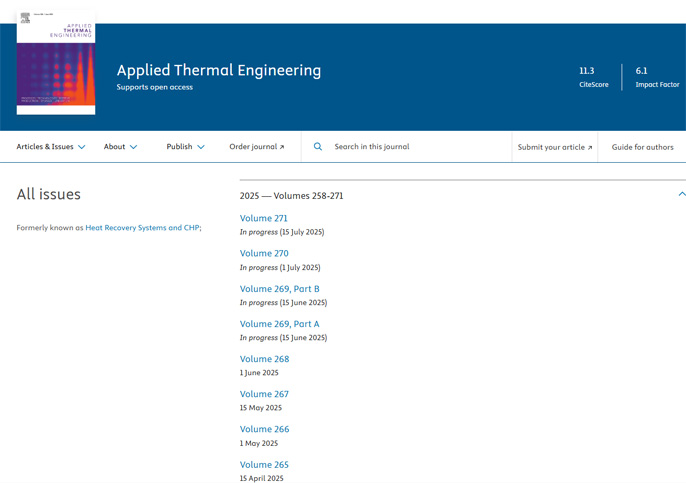Open the Applied Thermal Engineering cover thumbnail
This screenshot has height=483, width=686.
pos(56,63)
